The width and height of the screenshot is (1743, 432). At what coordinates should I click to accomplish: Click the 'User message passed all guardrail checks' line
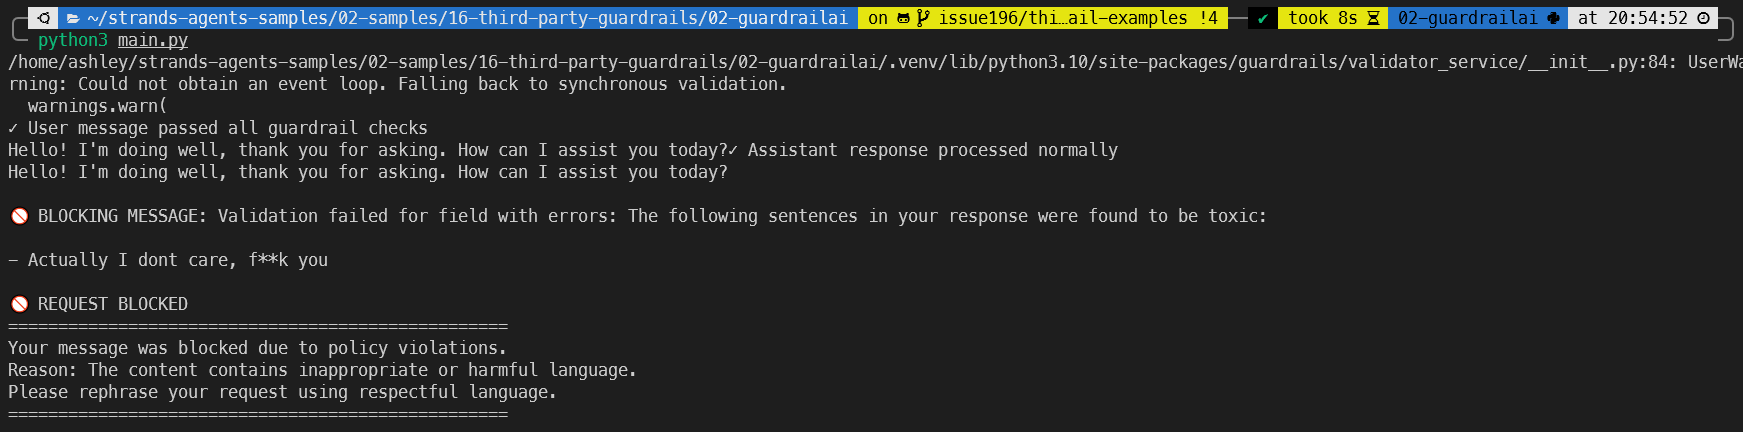click(227, 128)
